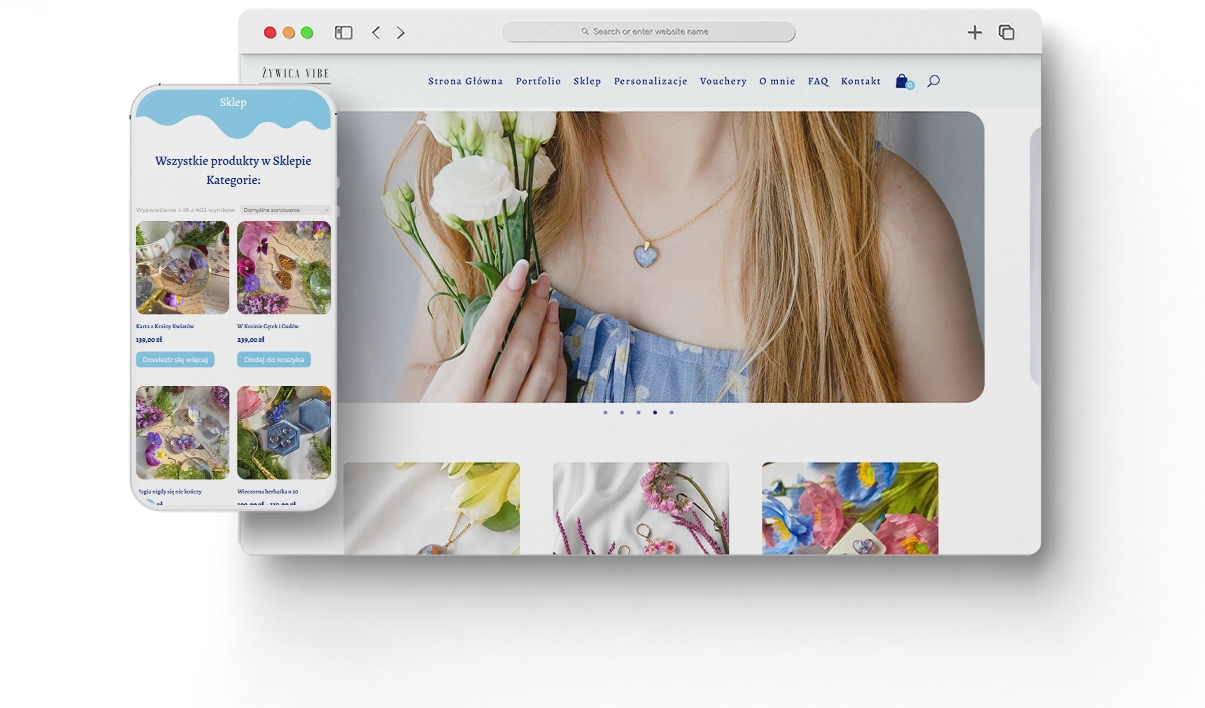The height and width of the screenshot is (708, 1205).
Task: Click the browser address search field
Action: pyautogui.click(x=649, y=32)
